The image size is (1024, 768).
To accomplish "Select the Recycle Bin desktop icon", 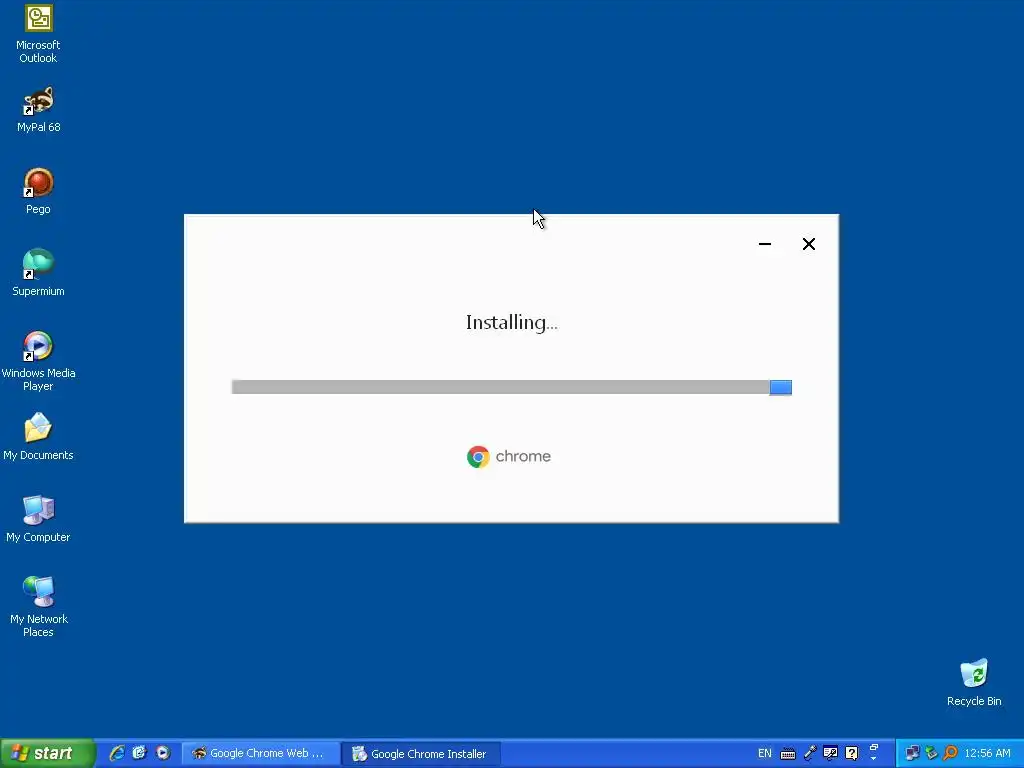I will point(974,683).
